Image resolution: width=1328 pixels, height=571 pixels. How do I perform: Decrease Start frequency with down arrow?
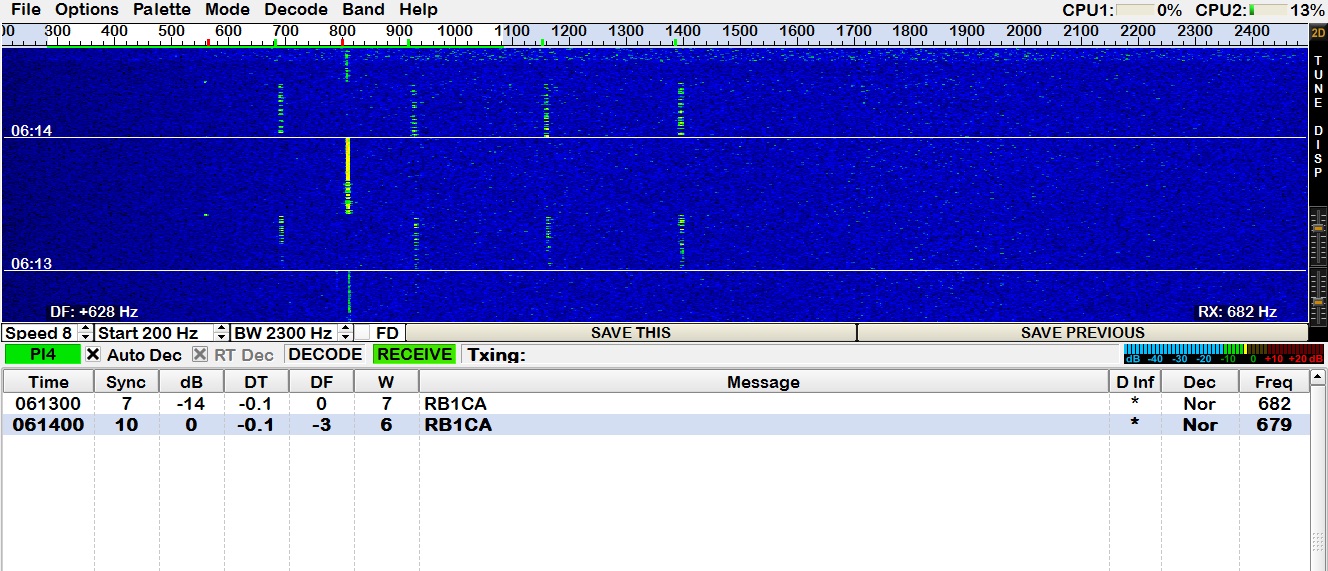(x=222, y=337)
